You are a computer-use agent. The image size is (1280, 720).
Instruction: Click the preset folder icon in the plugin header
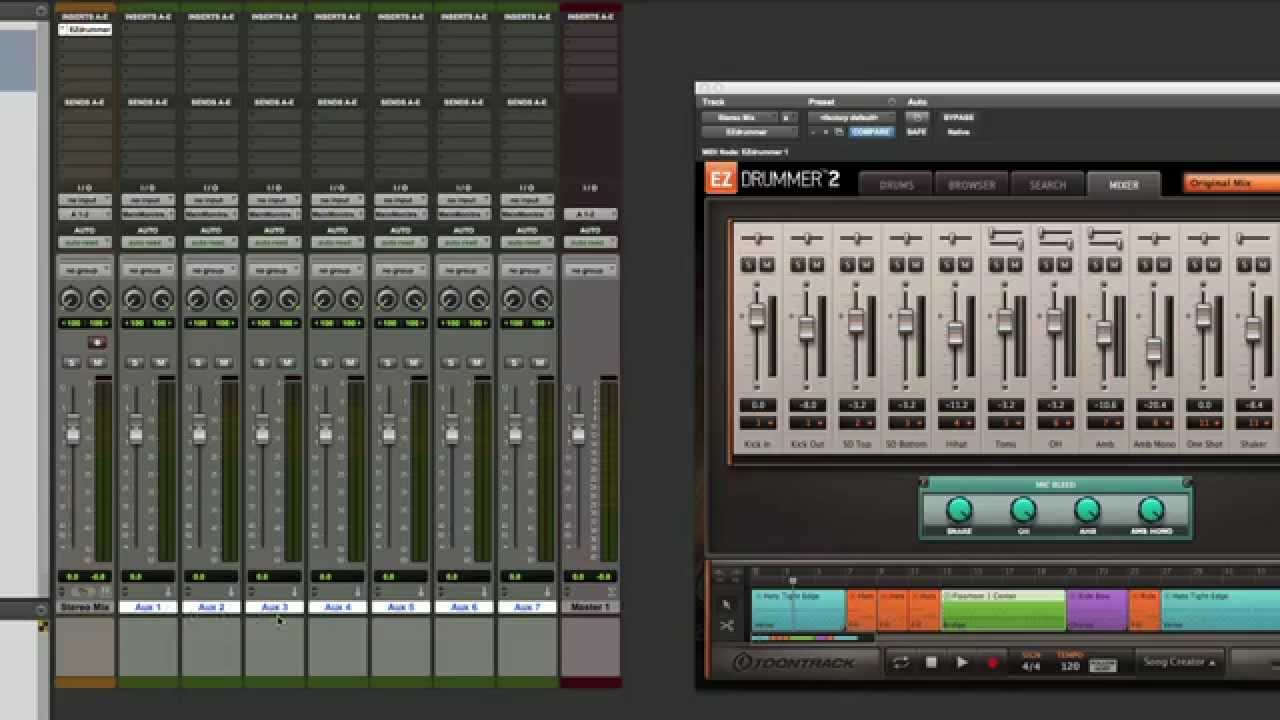838,132
